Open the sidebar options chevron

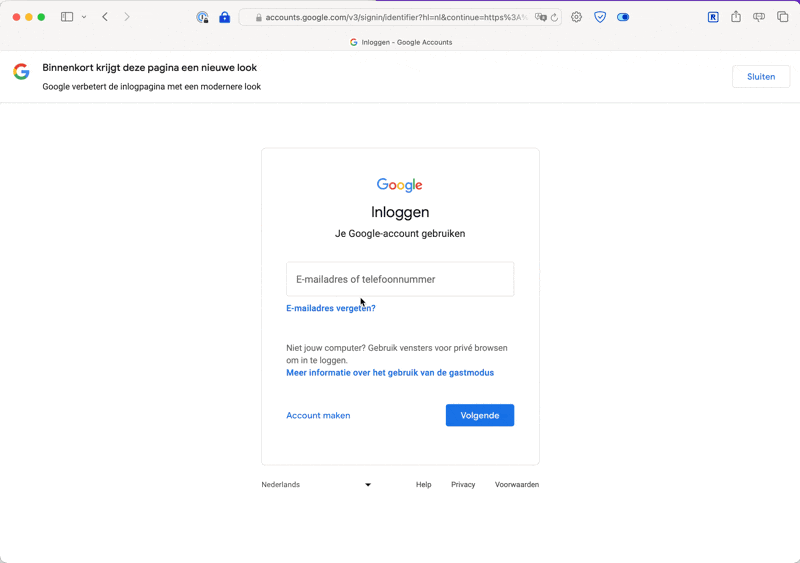[84, 17]
